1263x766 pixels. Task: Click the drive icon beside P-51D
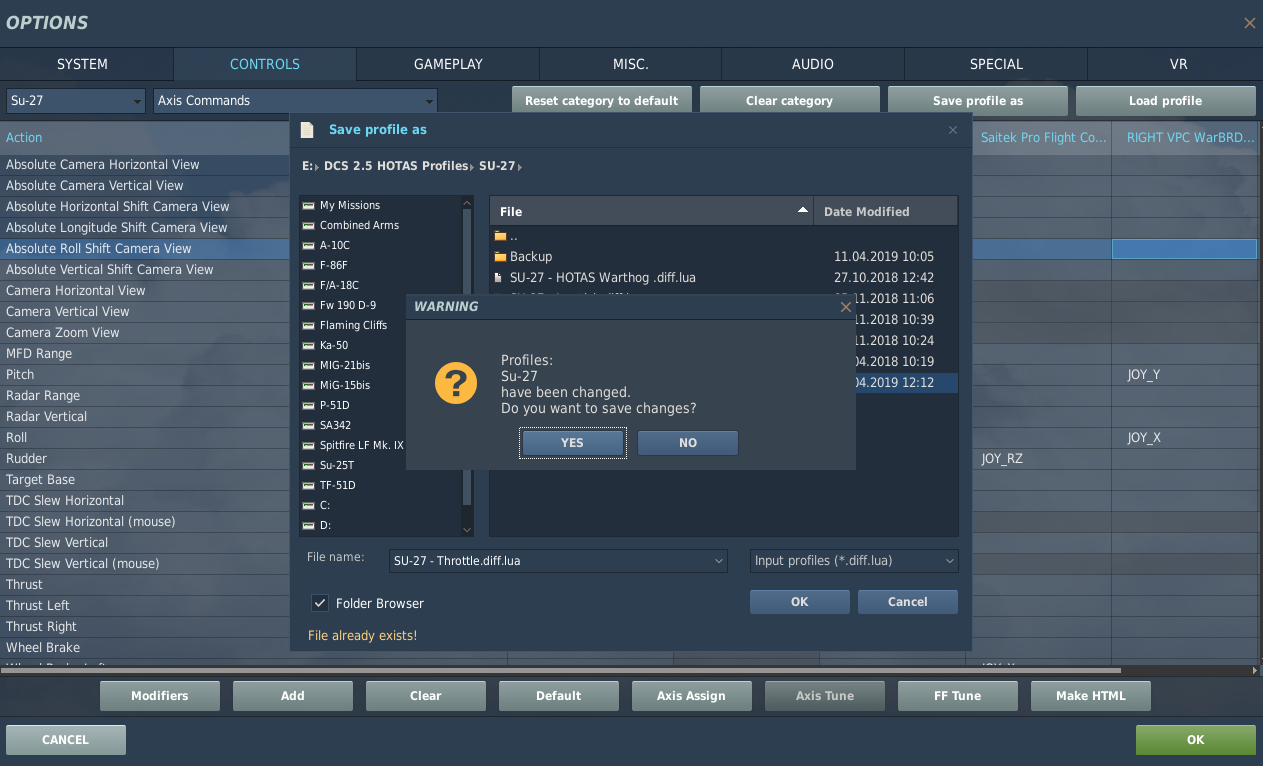pyautogui.click(x=309, y=405)
